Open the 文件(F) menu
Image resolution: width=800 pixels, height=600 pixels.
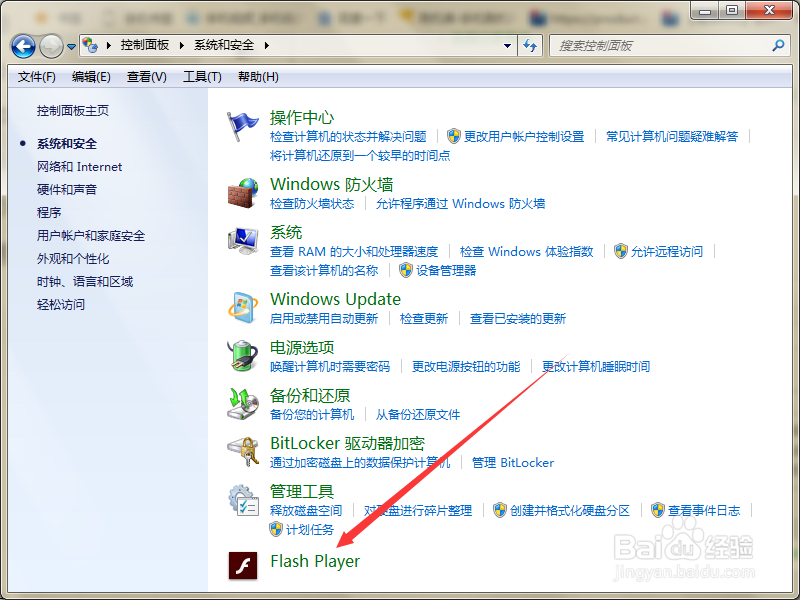[x=37, y=77]
